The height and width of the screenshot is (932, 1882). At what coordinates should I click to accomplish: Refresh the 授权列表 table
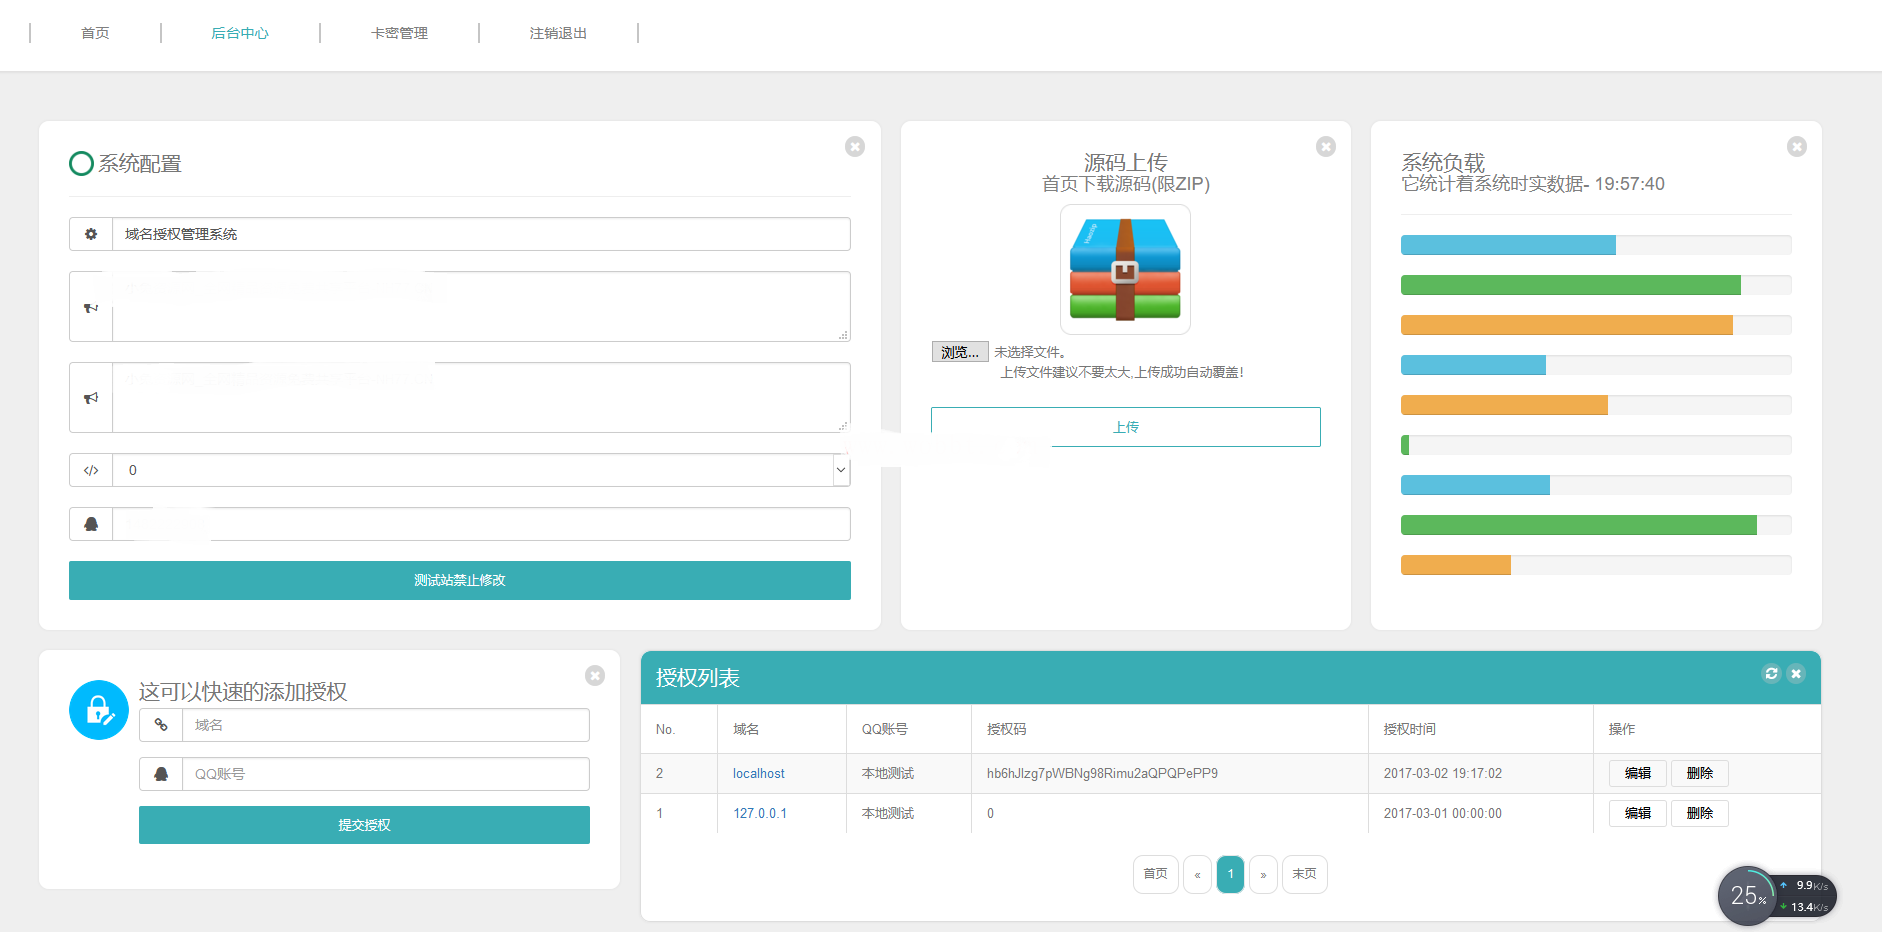[x=1771, y=674]
